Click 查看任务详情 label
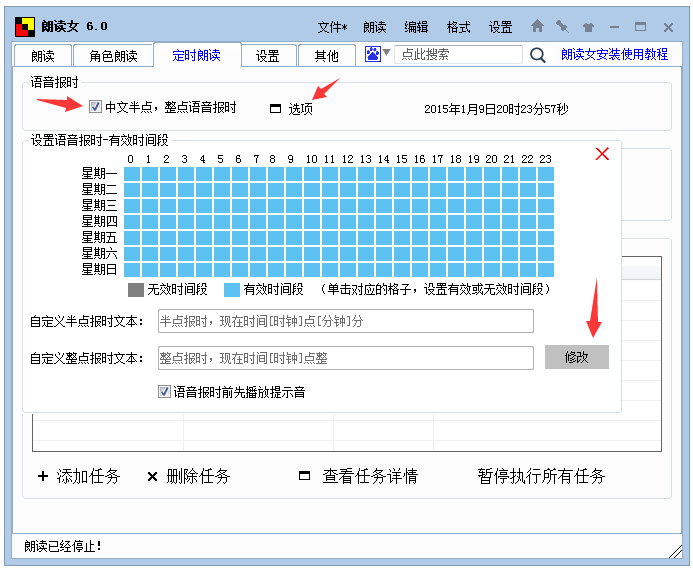The width and height of the screenshot is (693, 568). coord(370,476)
